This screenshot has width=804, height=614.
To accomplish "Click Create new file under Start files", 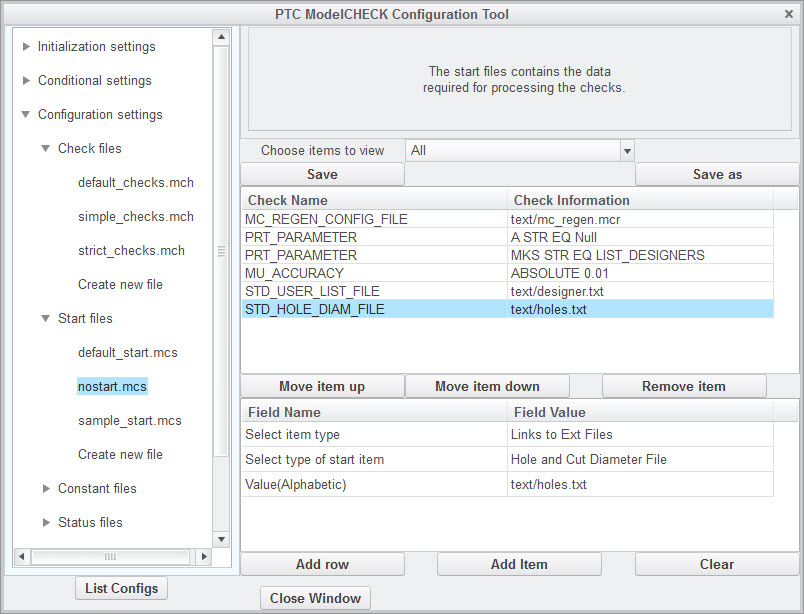I will point(120,454).
